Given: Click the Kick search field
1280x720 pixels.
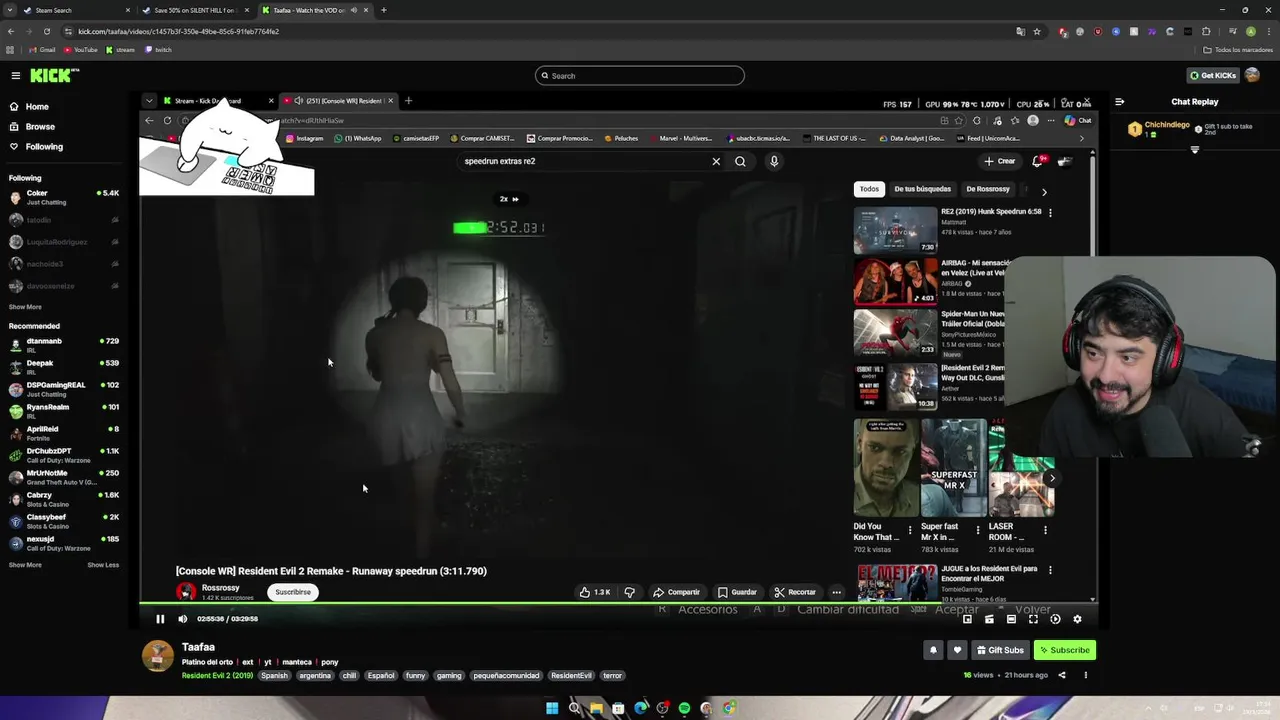Looking at the screenshot, I should click(640, 75).
